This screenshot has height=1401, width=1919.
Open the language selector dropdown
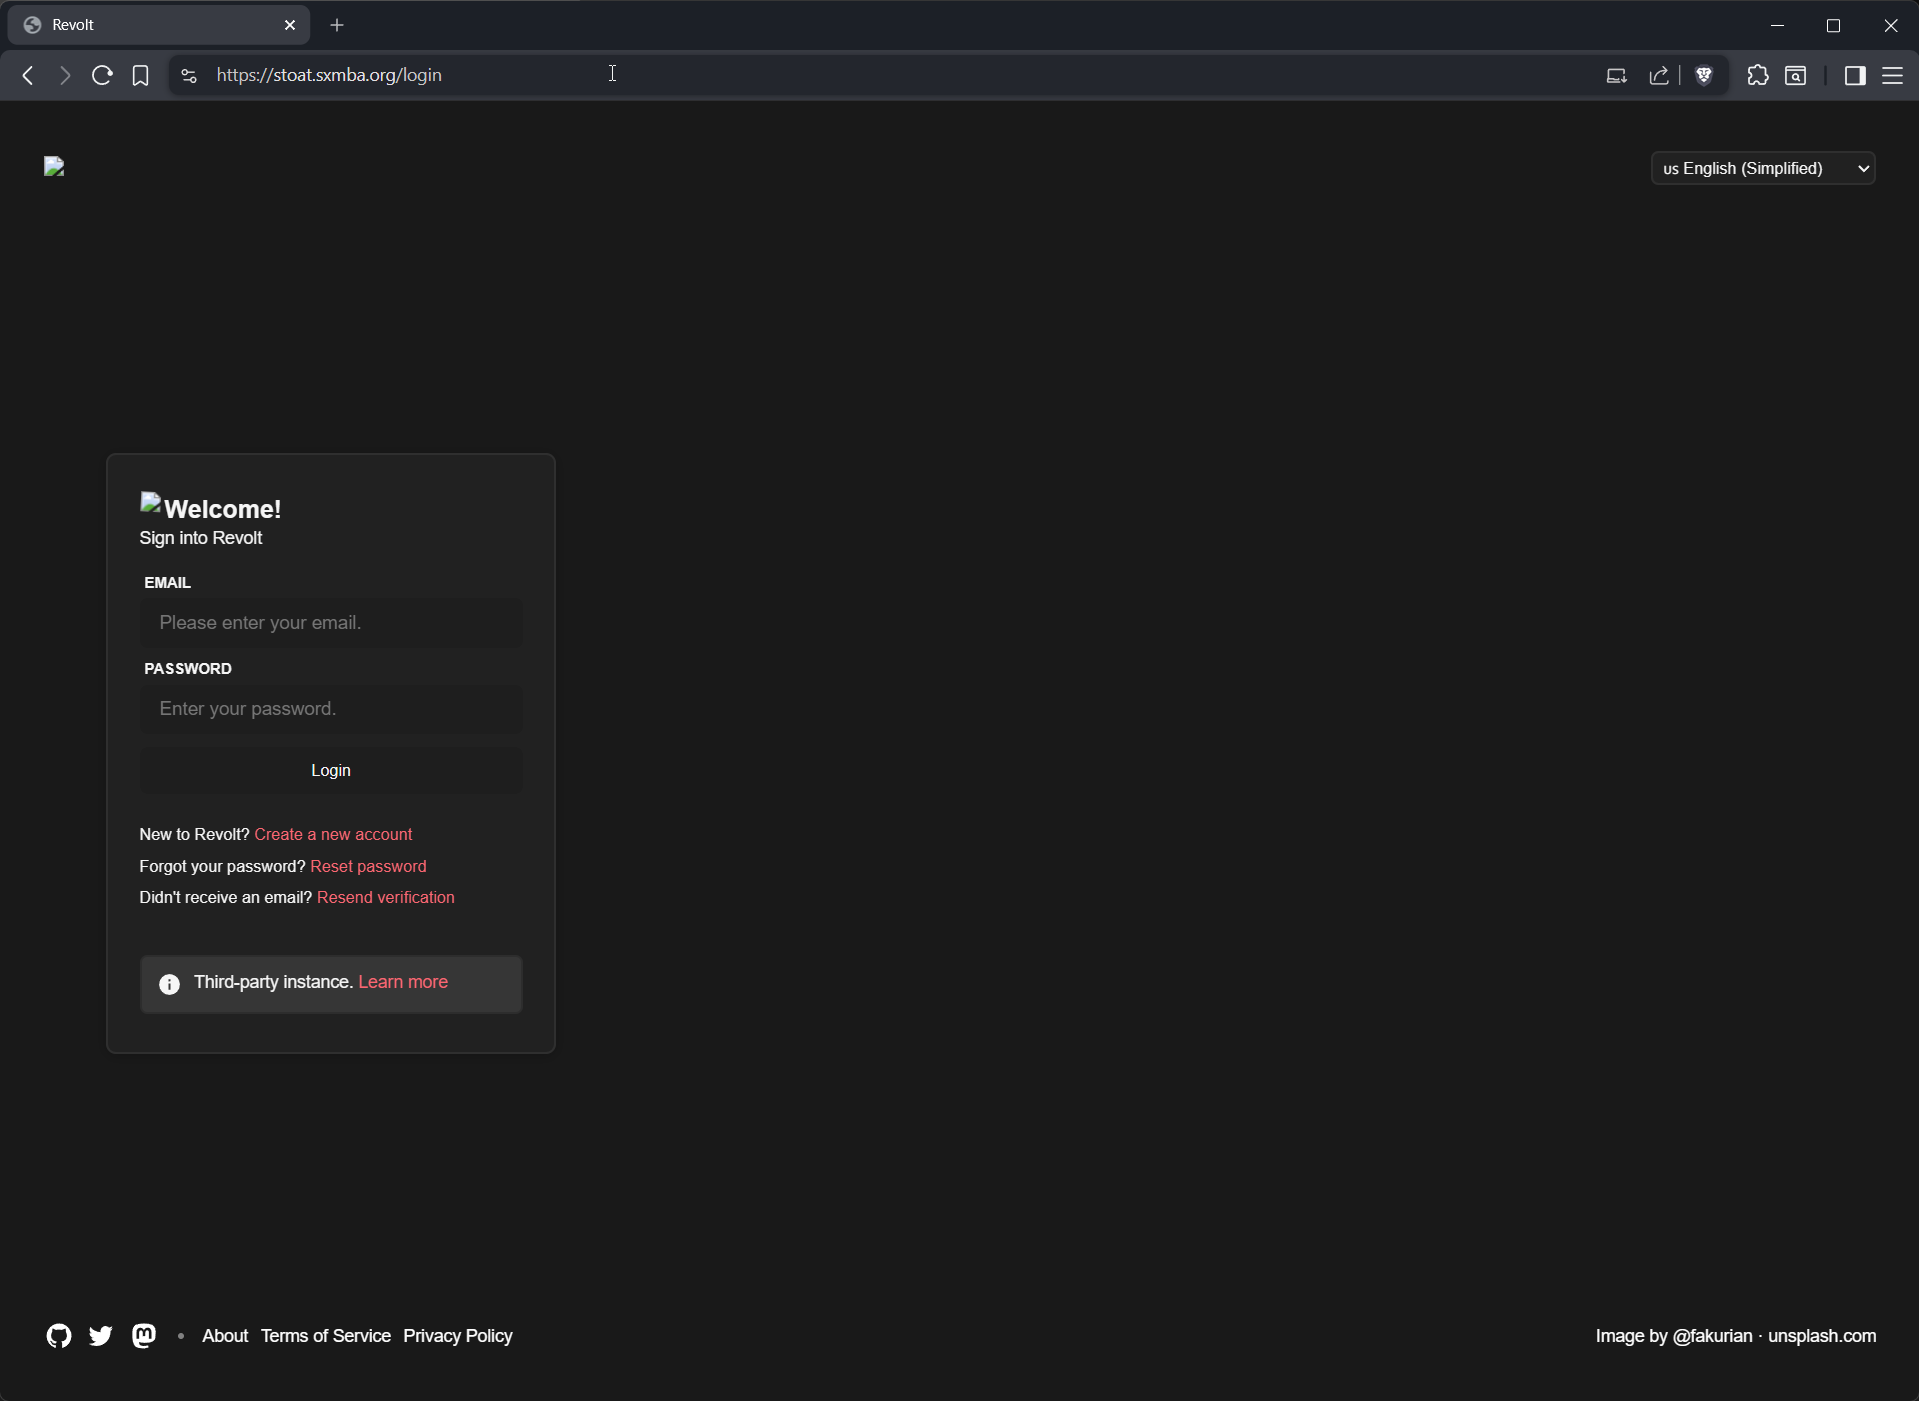click(1763, 168)
